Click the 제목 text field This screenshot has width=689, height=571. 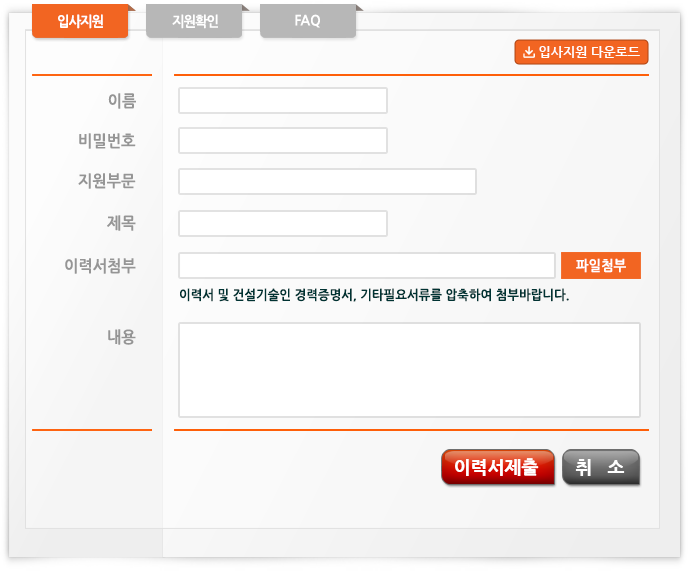[x=282, y=224]
